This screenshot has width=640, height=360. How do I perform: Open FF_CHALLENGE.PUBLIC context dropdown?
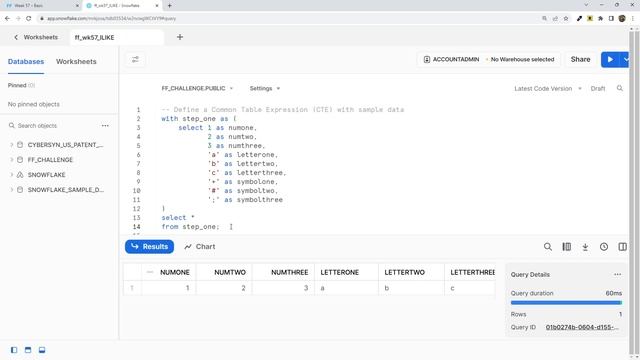tap(197, 88)
